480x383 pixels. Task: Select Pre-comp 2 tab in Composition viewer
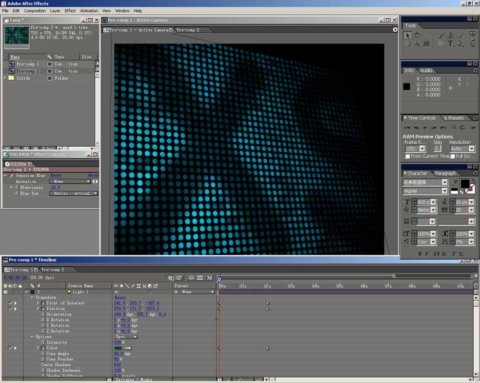click(188, 30)
